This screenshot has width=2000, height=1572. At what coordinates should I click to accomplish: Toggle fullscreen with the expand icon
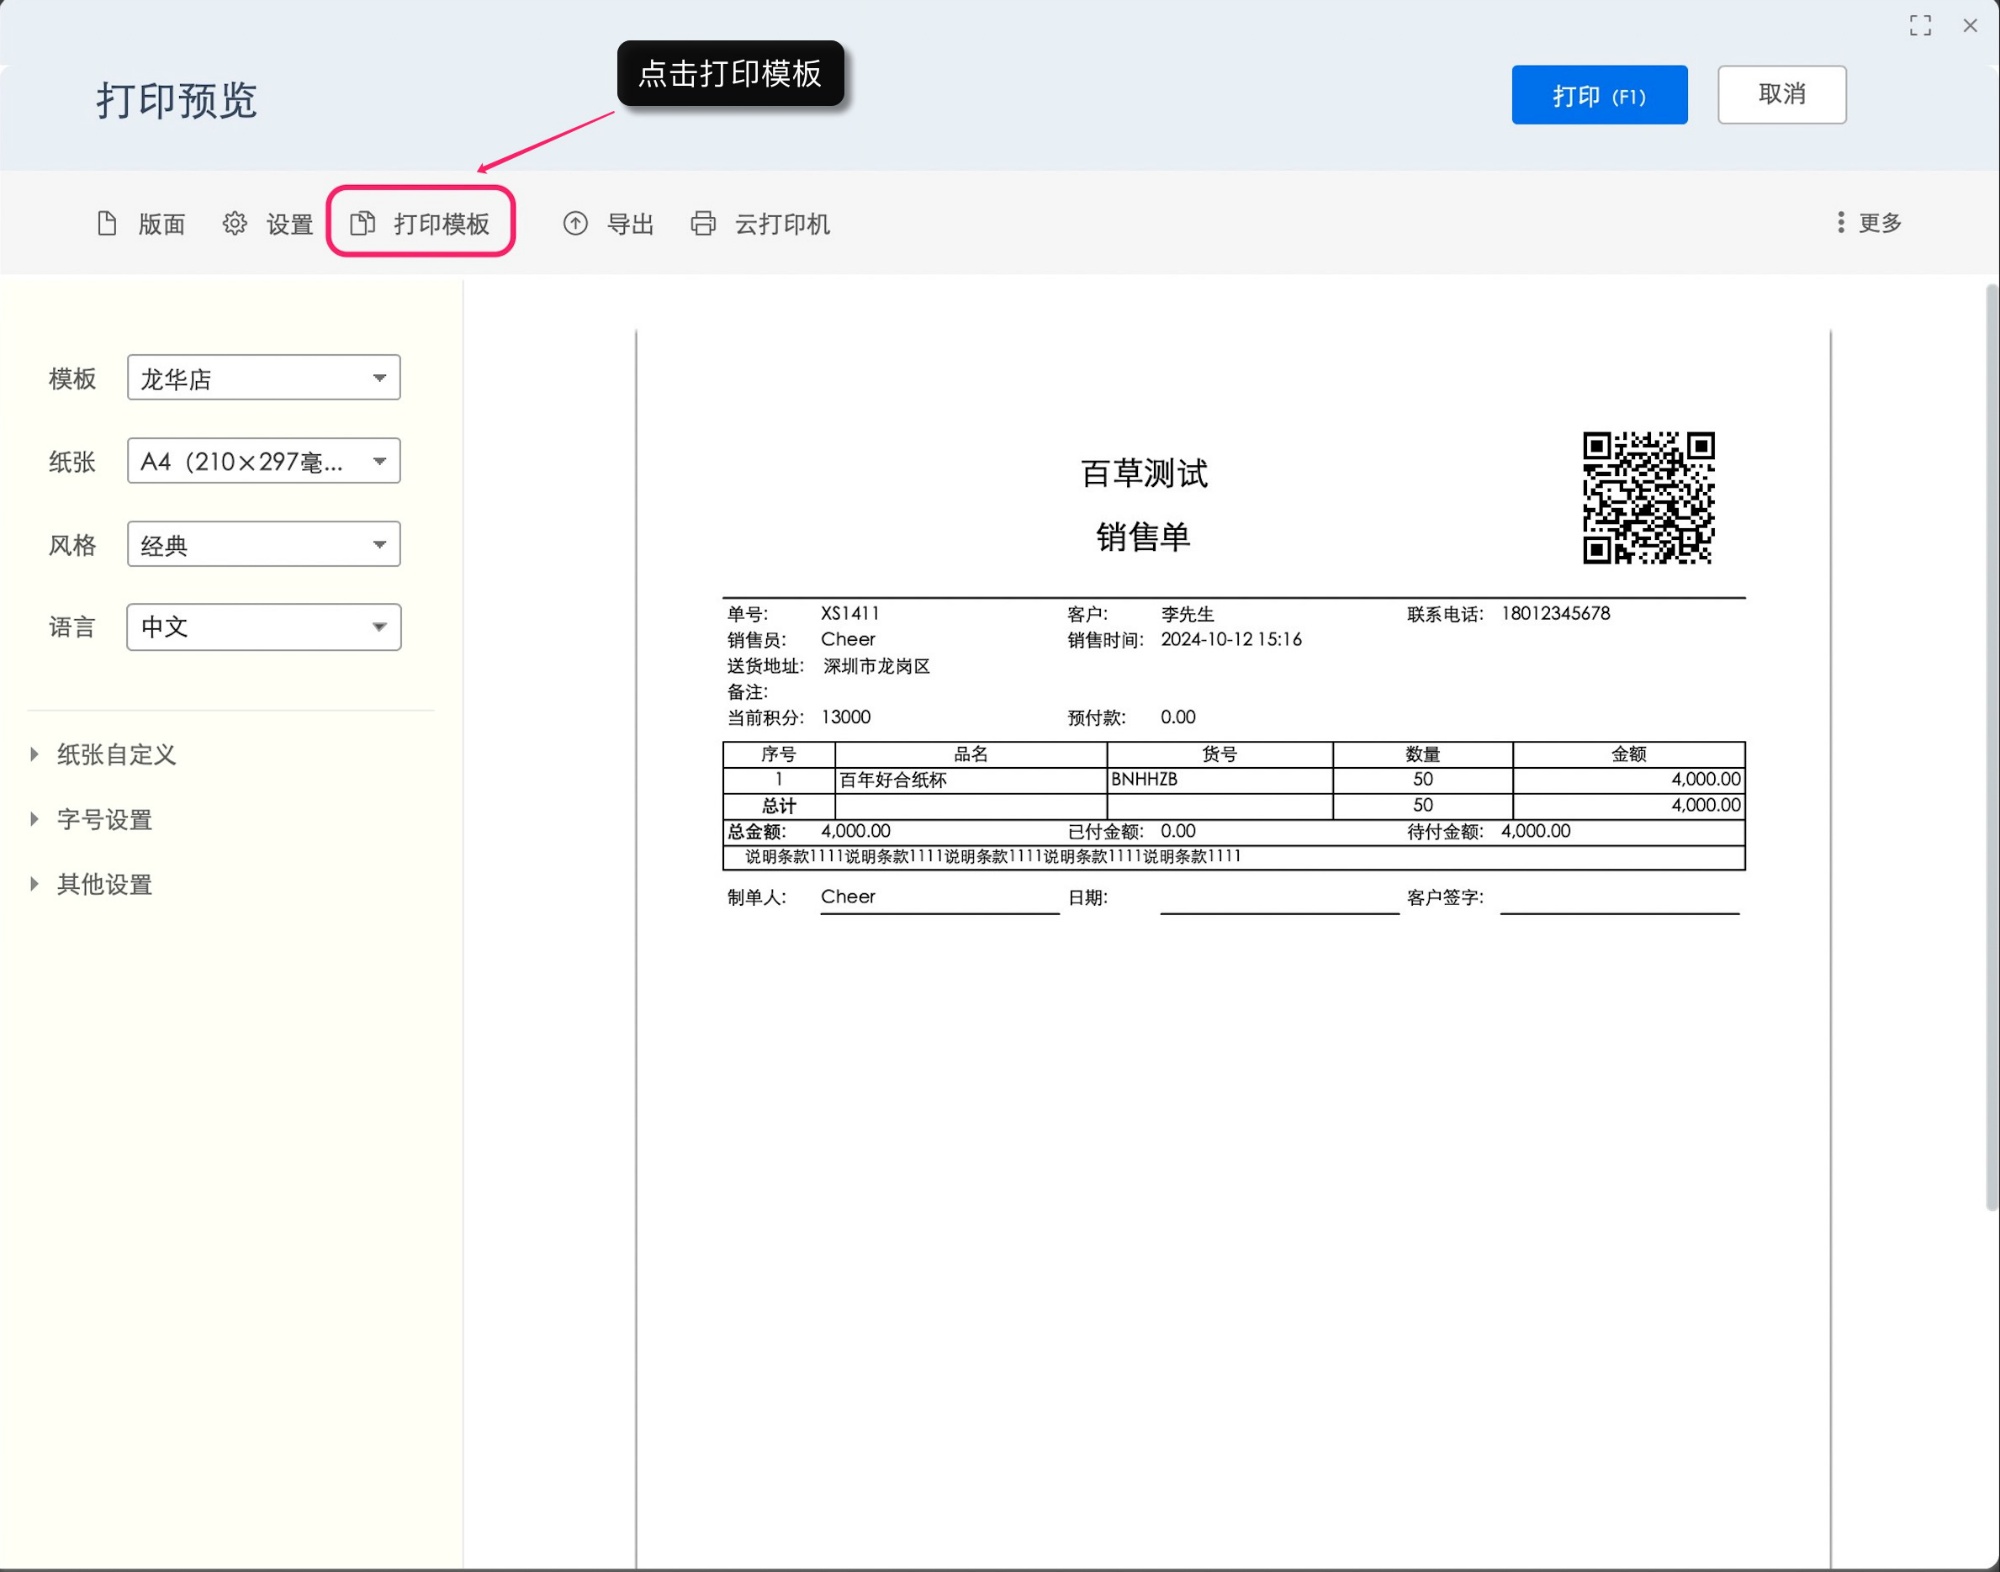pyautogui.click(x=1919, y=26)
